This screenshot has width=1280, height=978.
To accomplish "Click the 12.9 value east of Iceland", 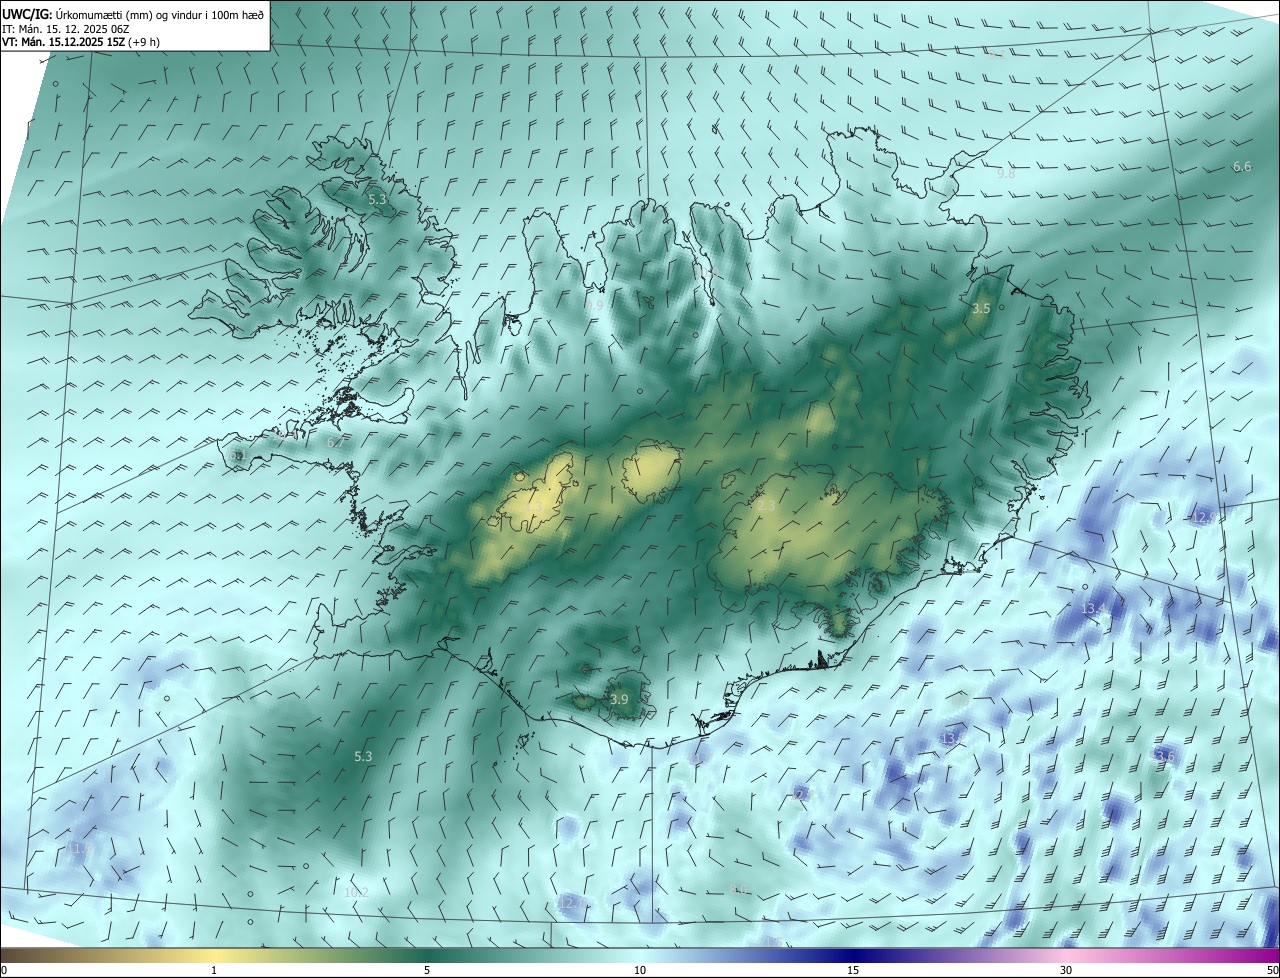I will click(1206, 517).
